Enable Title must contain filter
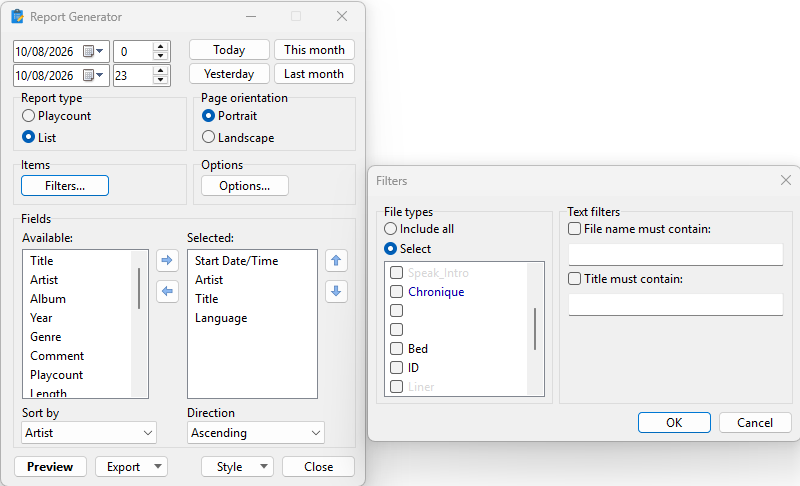The height and width of the screenshot is (486, 800). pyautogui.click(x=574, y=278)
